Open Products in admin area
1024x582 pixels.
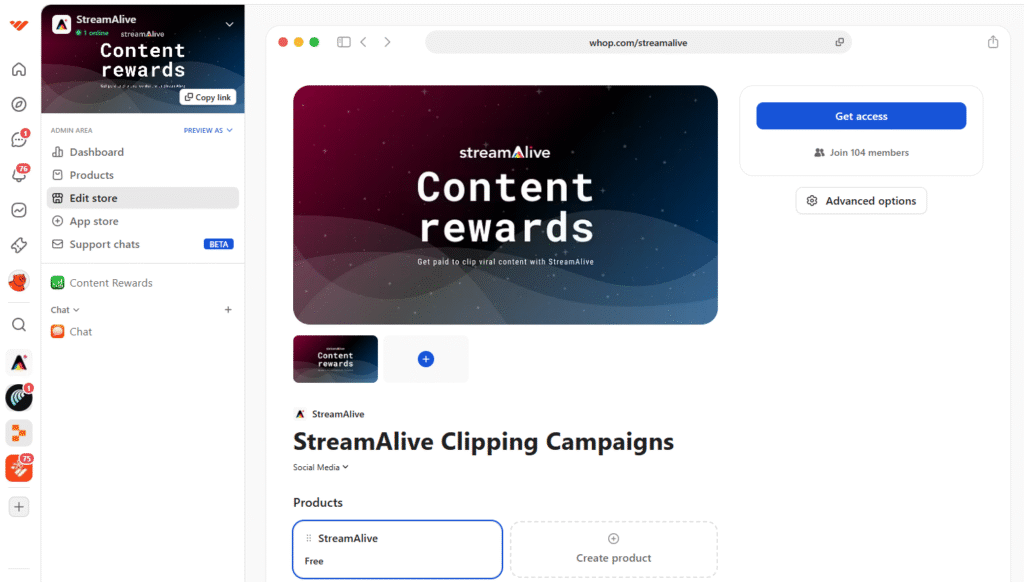point(142,175)
